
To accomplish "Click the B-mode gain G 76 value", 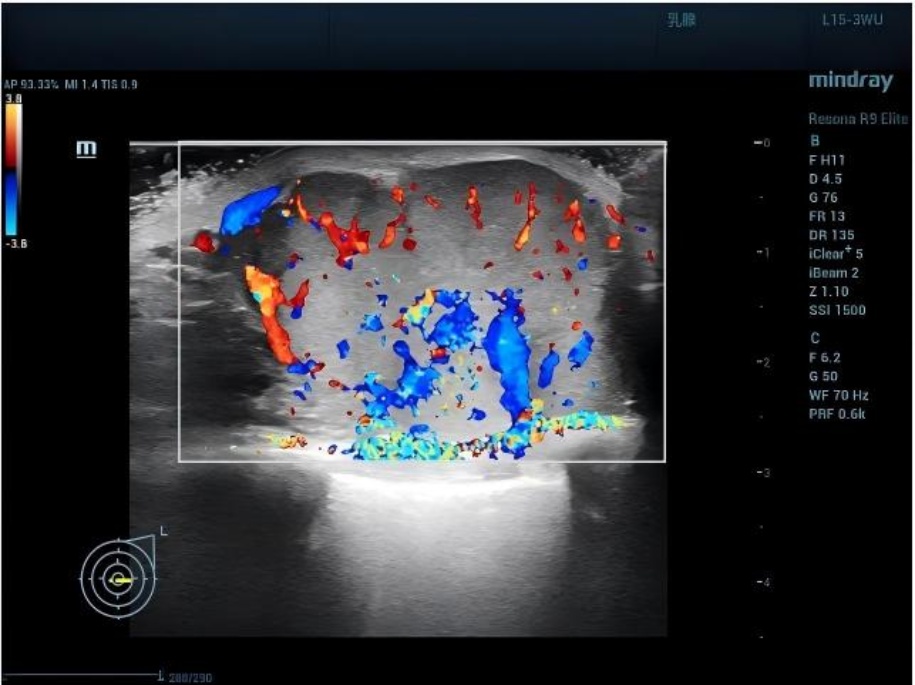I will 824,197.
